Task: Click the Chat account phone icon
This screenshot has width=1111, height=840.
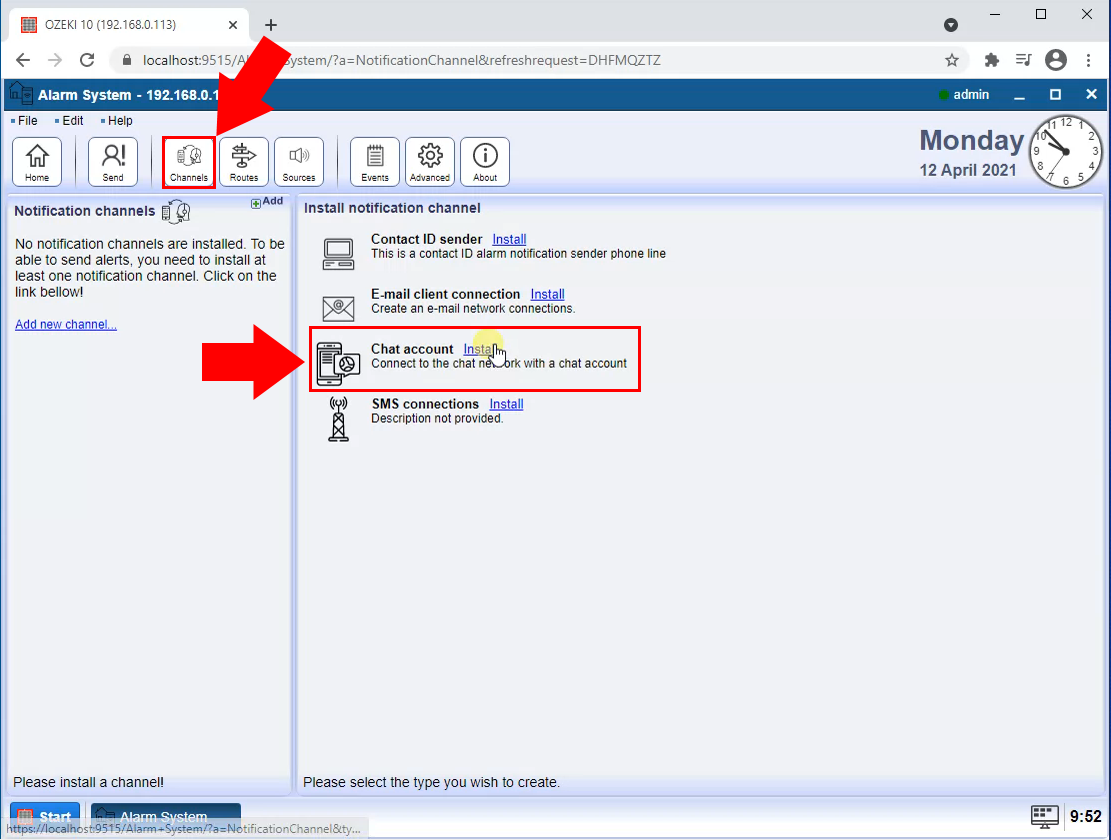Action: pos(338,363)
